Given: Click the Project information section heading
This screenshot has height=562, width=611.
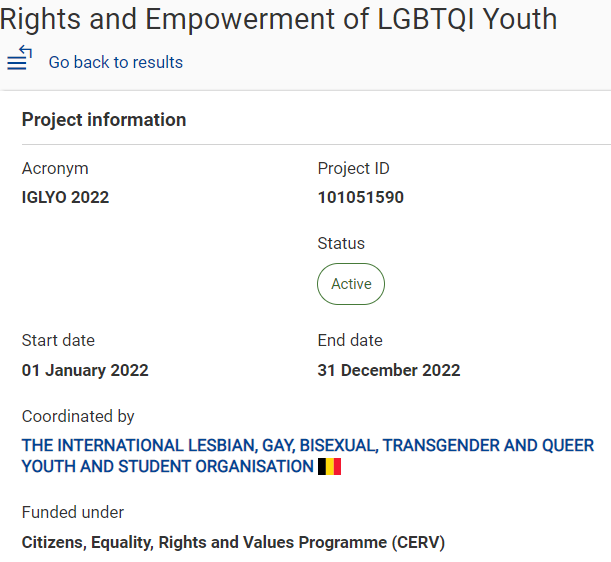Looking at the screenshot, I should tap(104, 120).
